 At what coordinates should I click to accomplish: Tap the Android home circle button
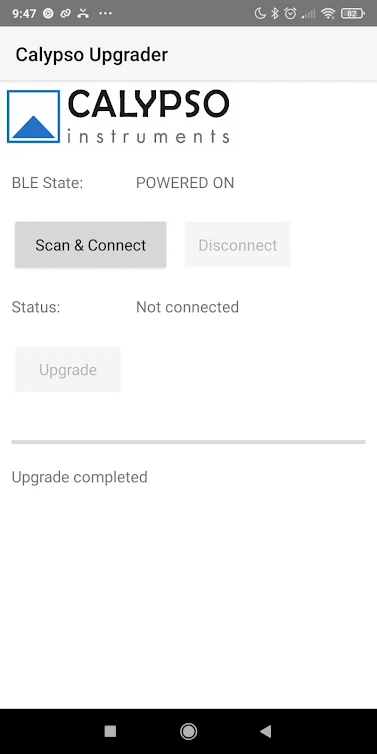pyautogui.click(x=188, y=731)
